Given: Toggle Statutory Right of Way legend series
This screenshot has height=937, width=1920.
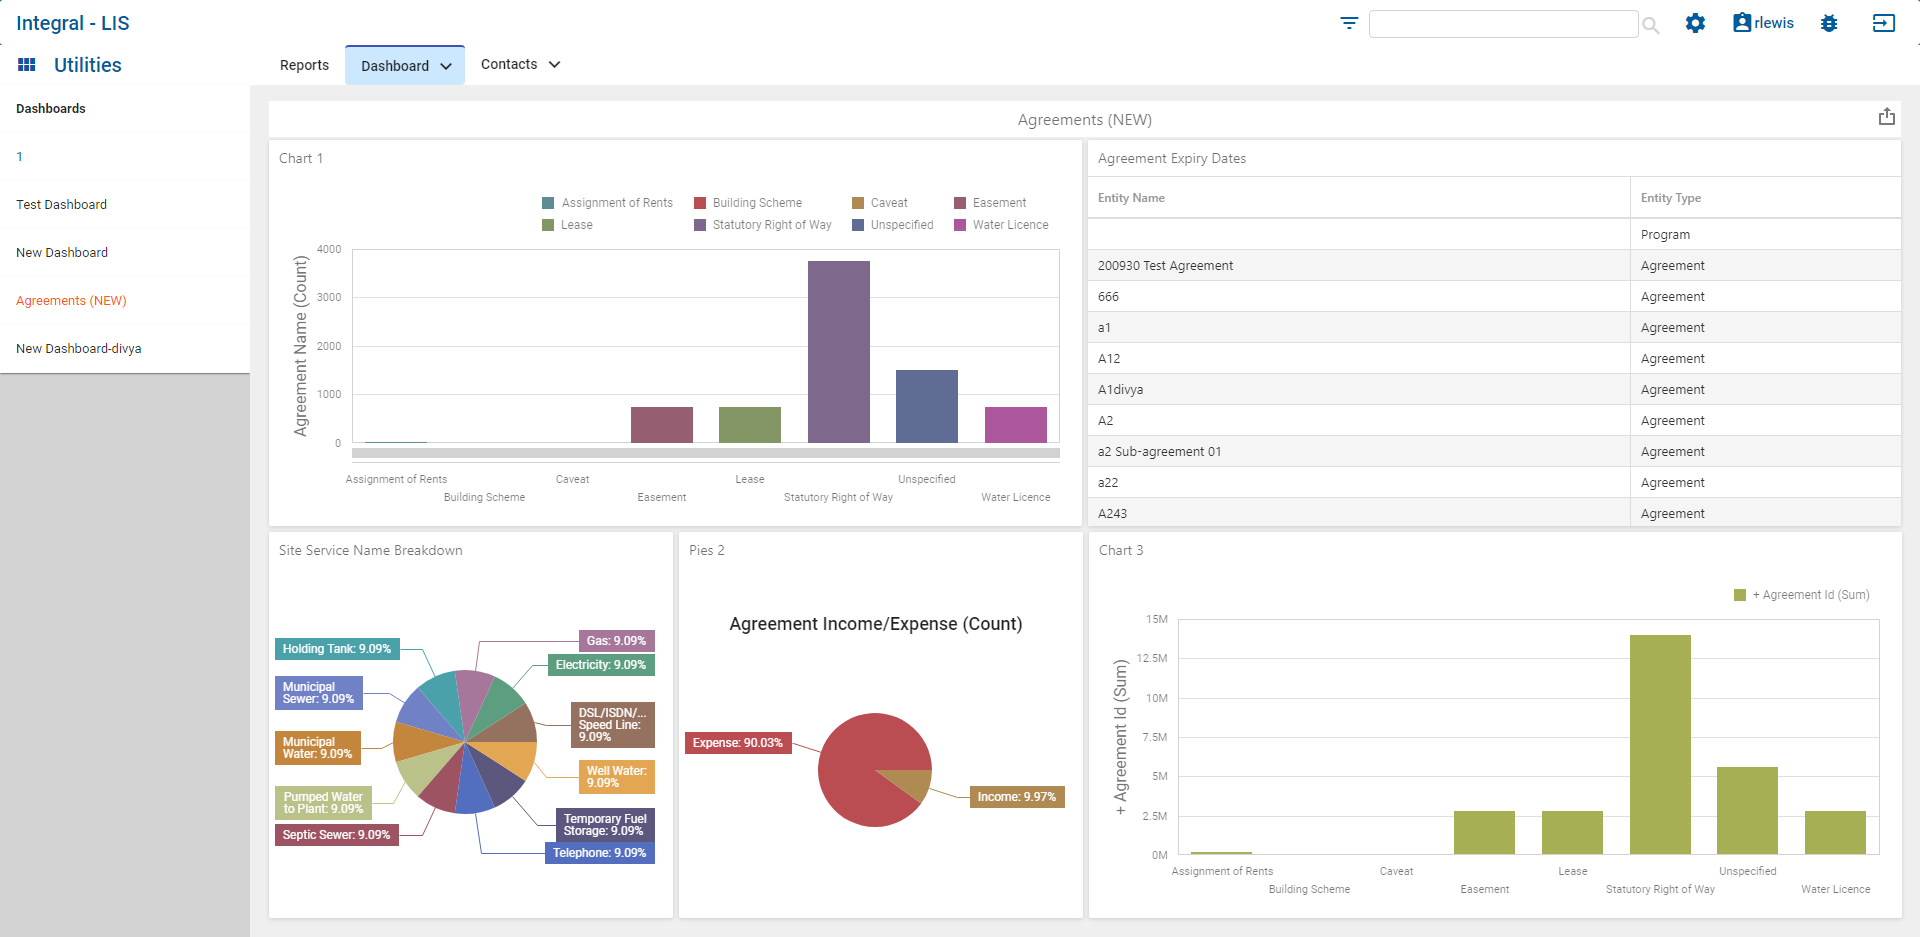Looking at the screenshot, I should point(771,225).
